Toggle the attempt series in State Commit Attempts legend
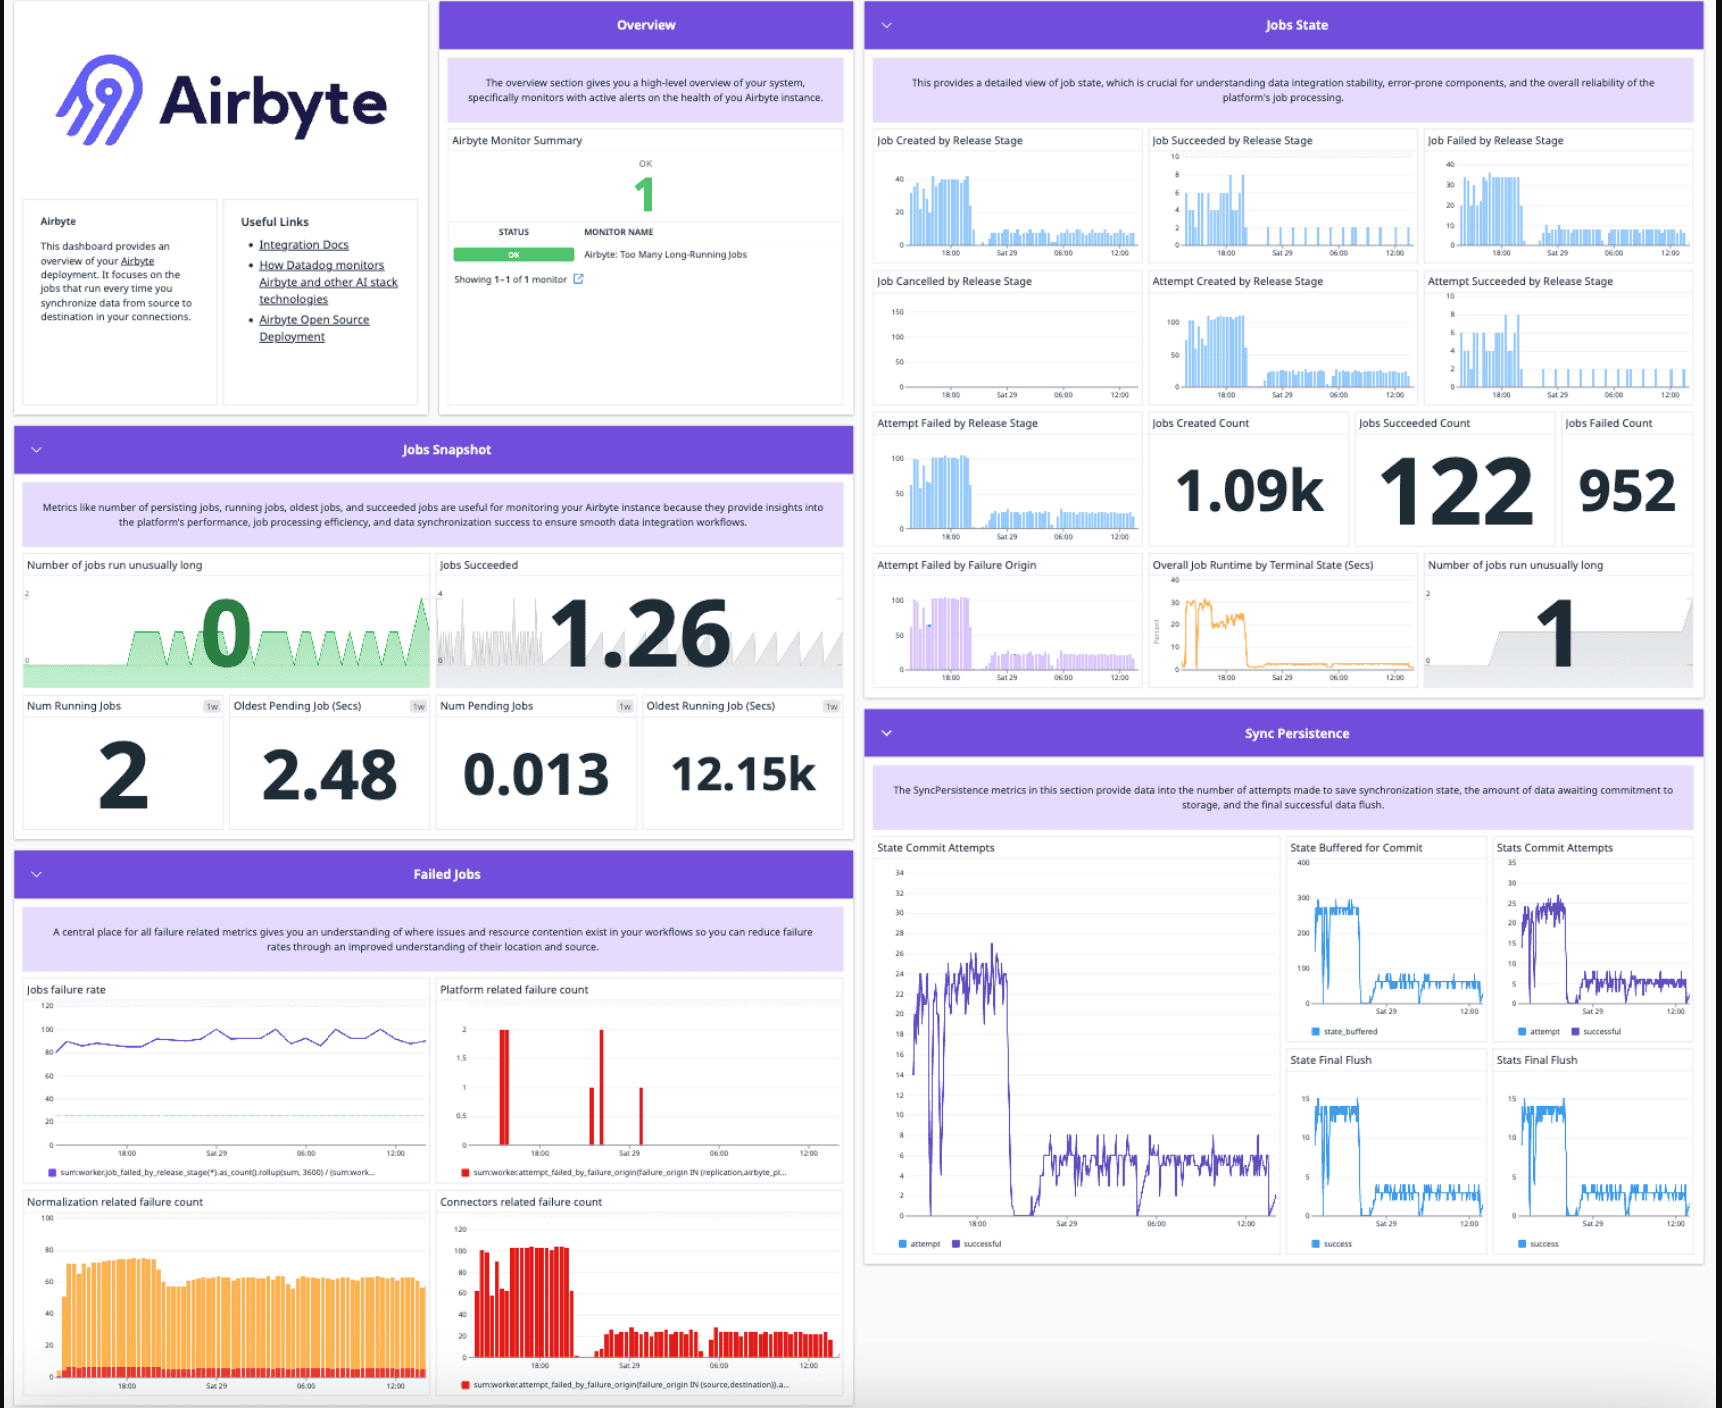Image resolution: width=1722 pixels, height=1408 pixels. 919,1244
